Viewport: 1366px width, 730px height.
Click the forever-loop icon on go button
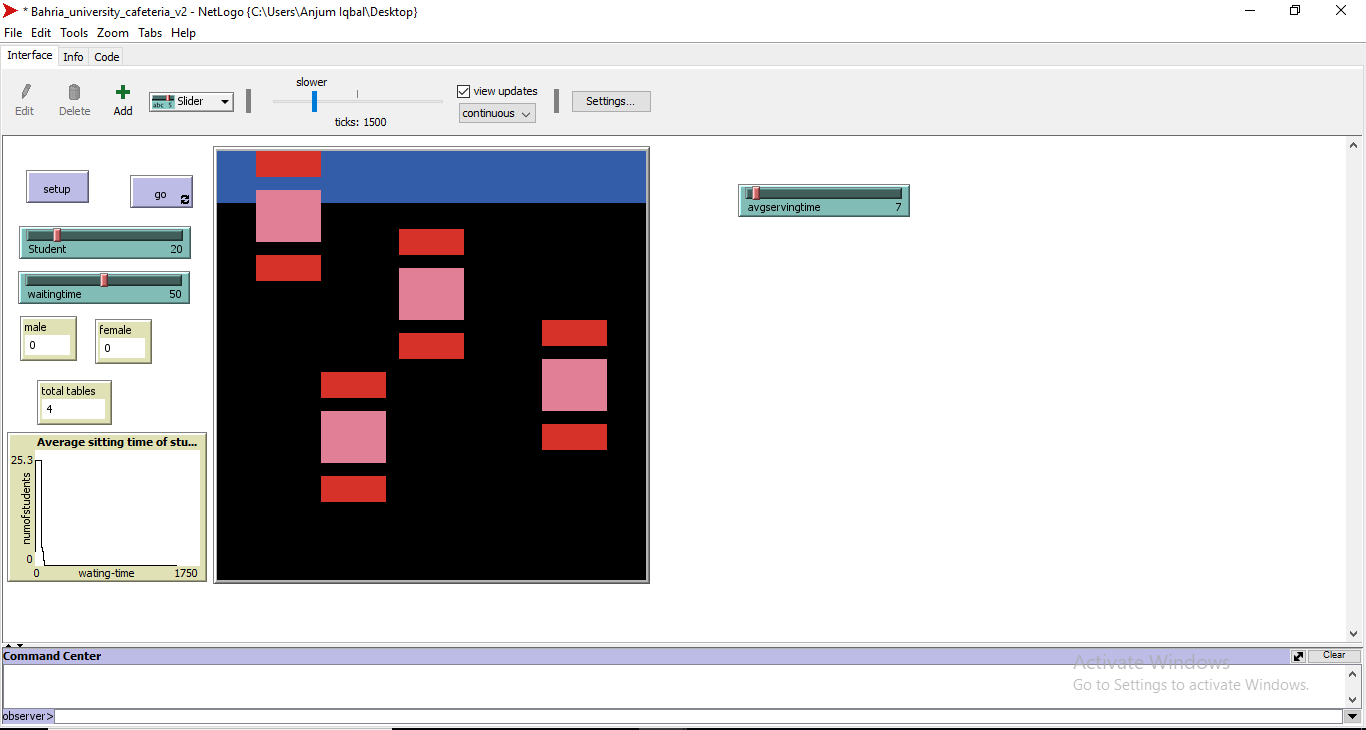tap(184, 200)
